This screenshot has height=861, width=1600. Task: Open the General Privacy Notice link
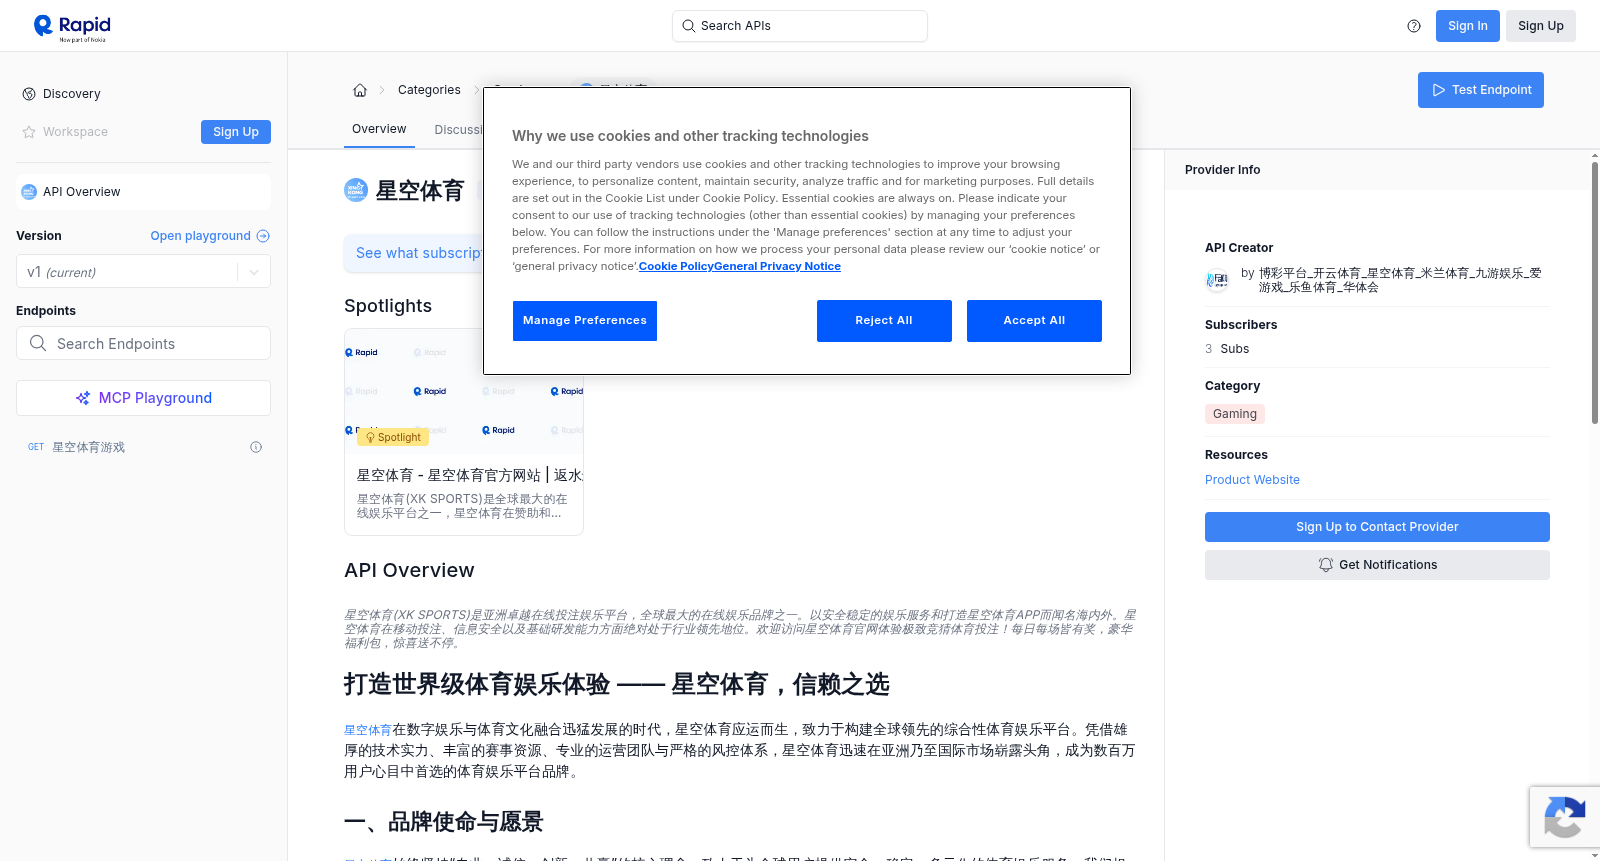(x=777, y=266)
